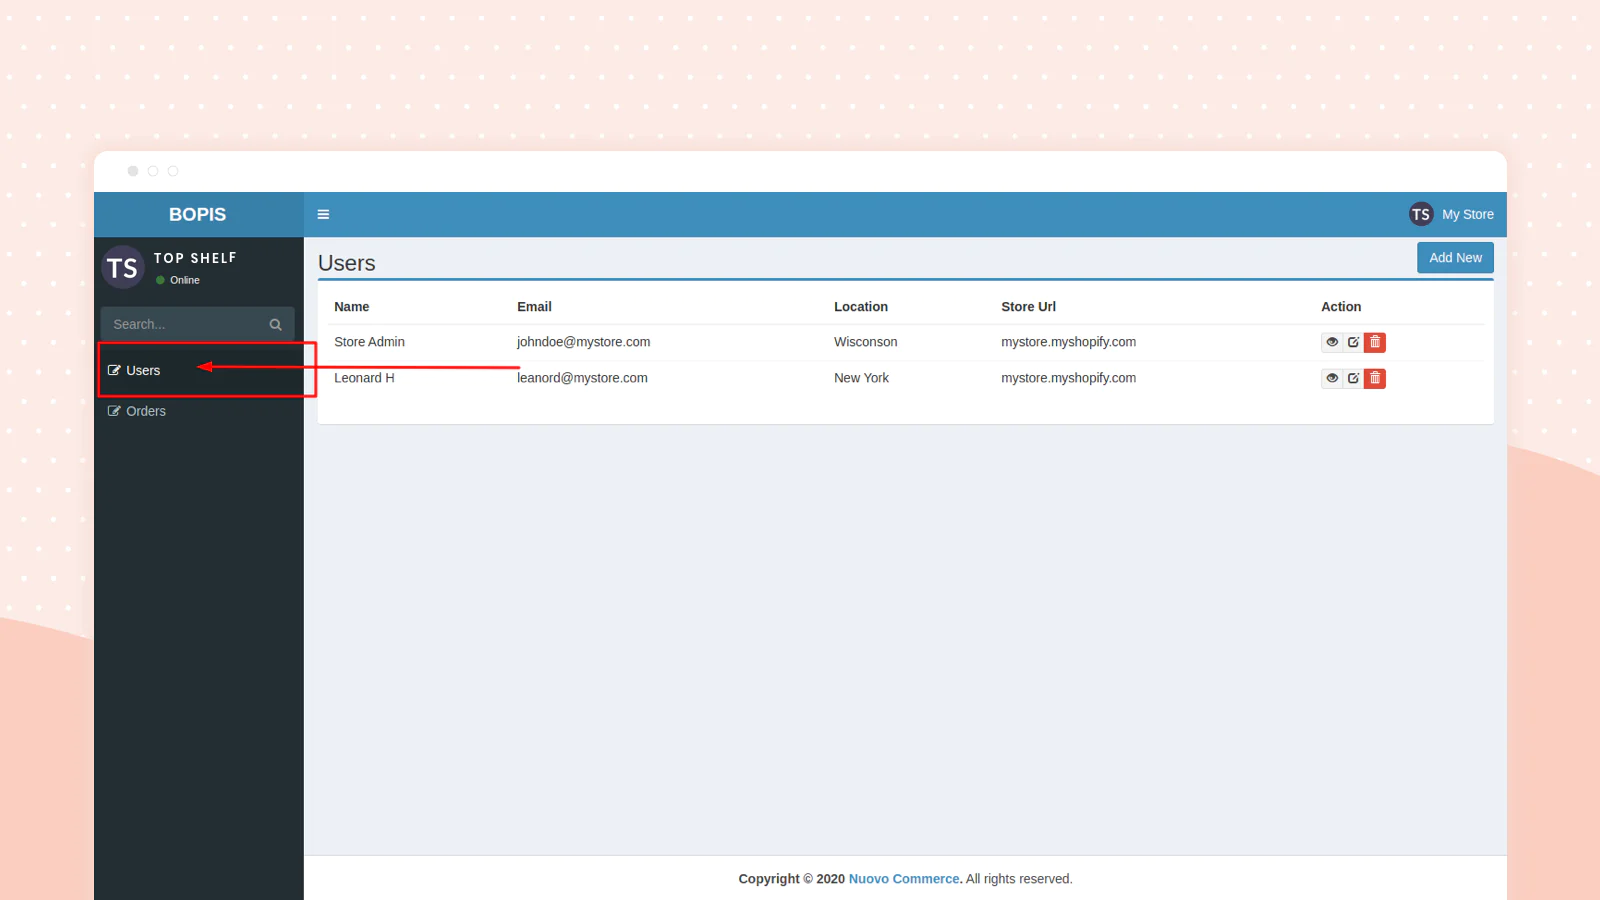The image size is (1600, 900).
Task: Select the Store Admin name cell
Action: pos(369,342)
